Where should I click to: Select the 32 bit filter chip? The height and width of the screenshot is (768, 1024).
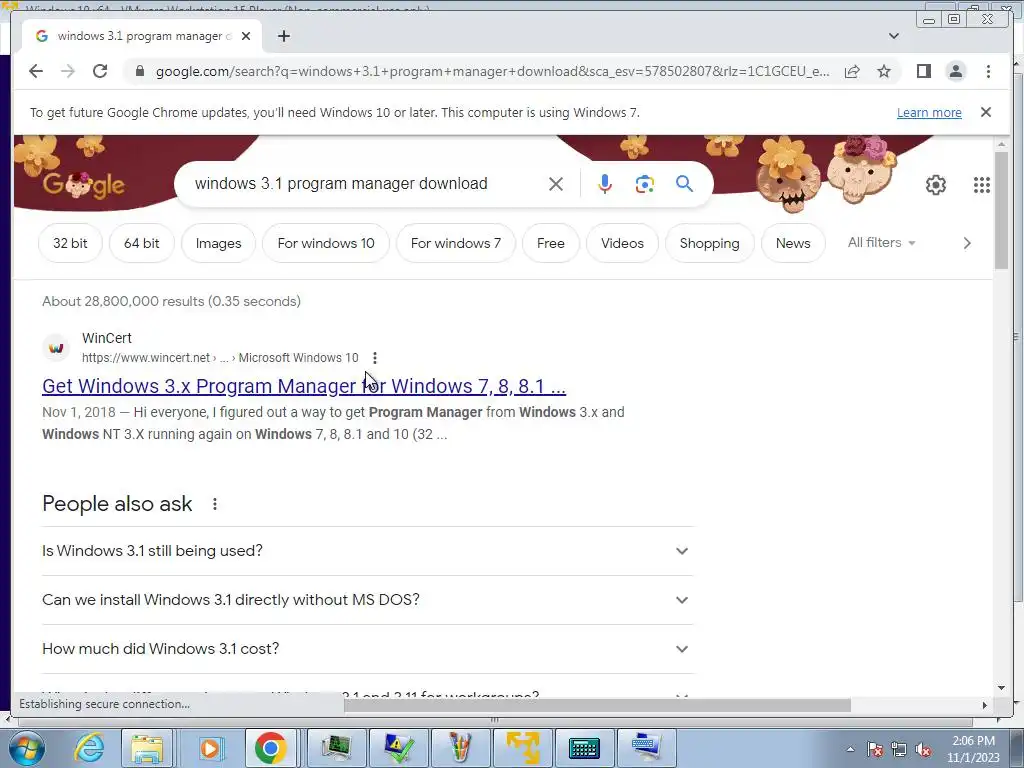[x=70, y=243]
